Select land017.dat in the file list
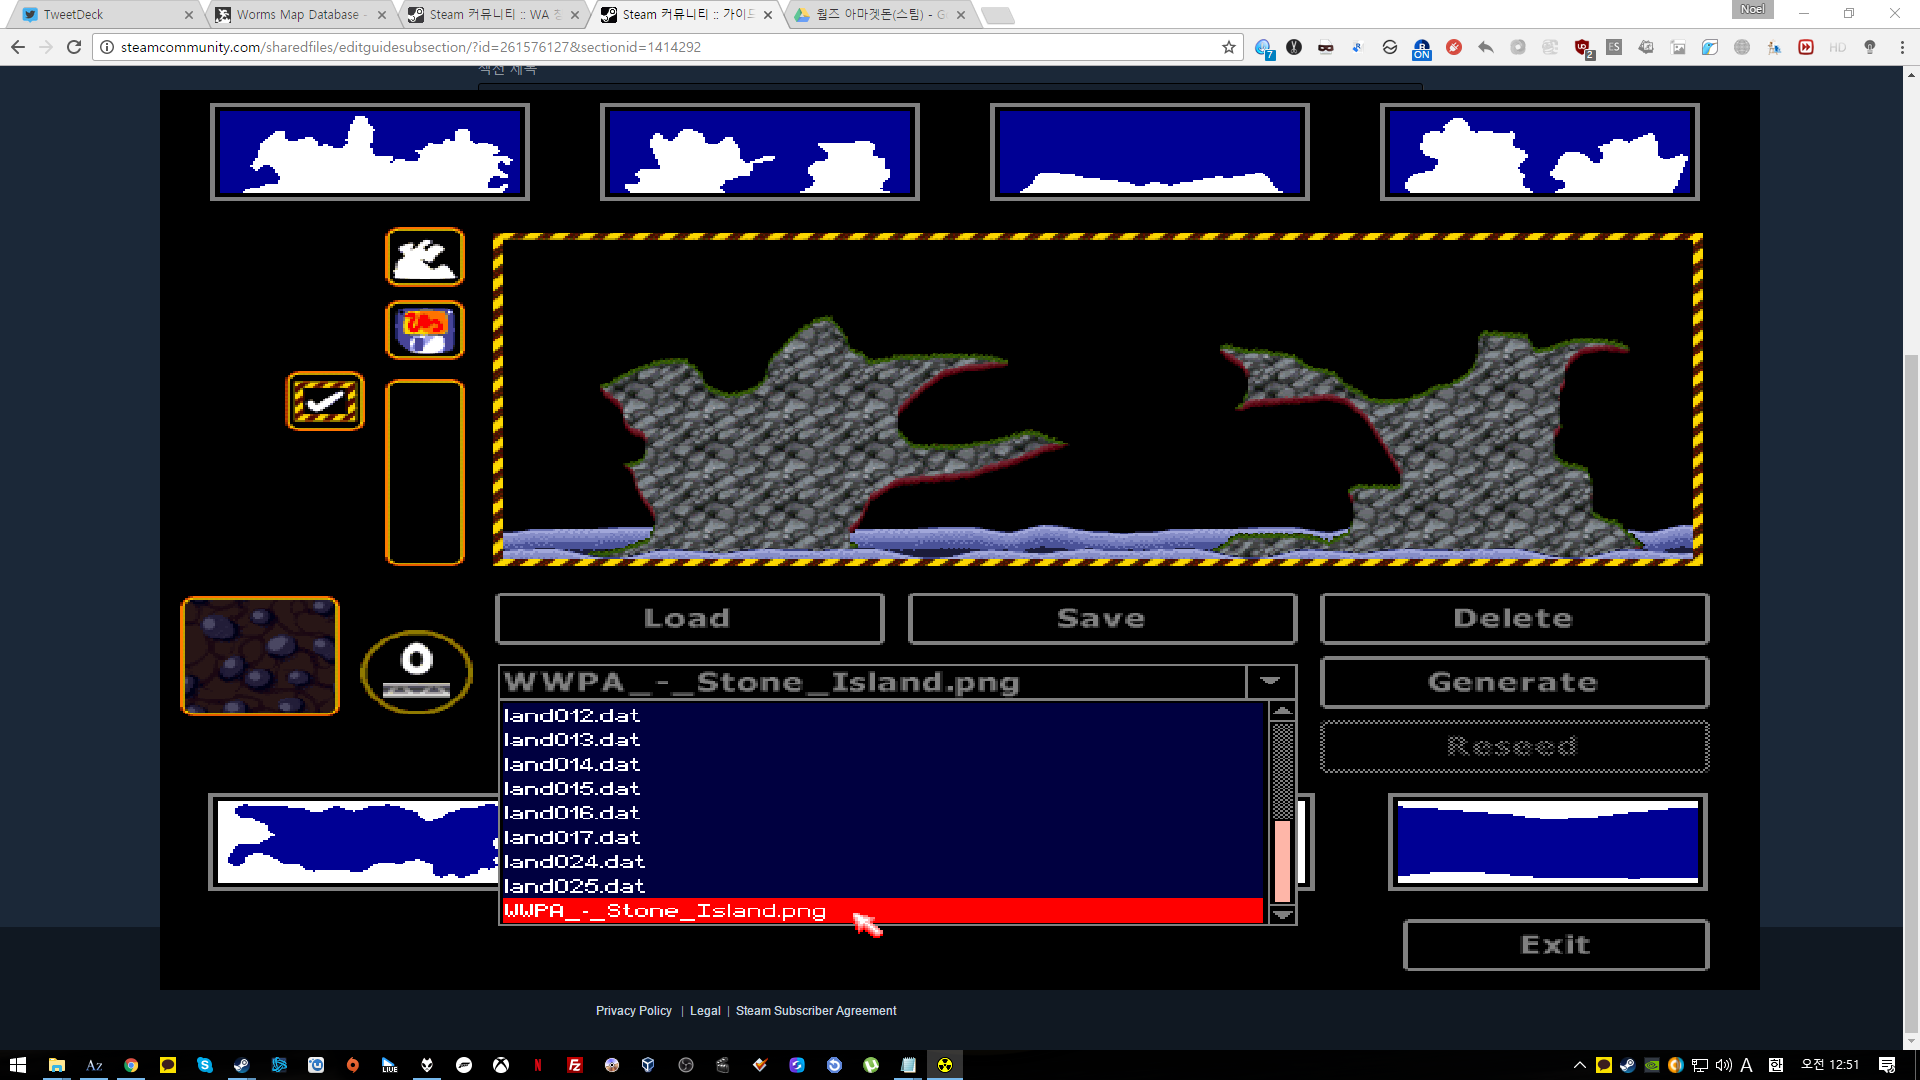The width and height of the screenshot is (1920, 1080). [571, 837]
